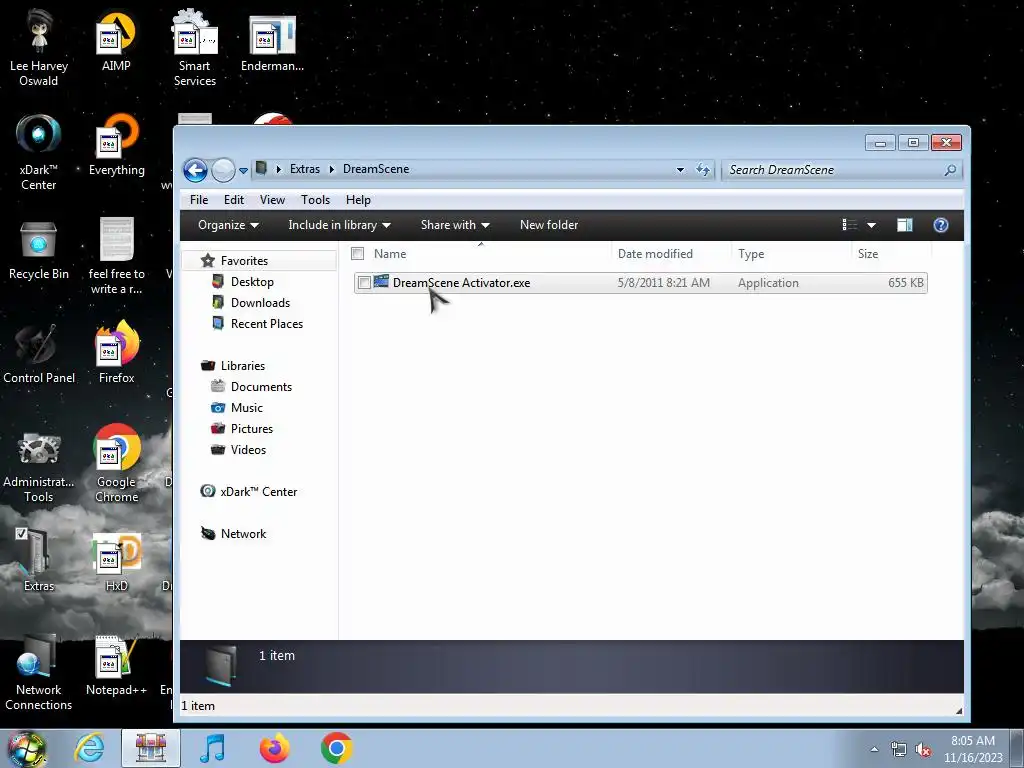Open recent locations dropdown next to the forward arrow
The image size is (1024, 768).
click(x=243, y=170)
